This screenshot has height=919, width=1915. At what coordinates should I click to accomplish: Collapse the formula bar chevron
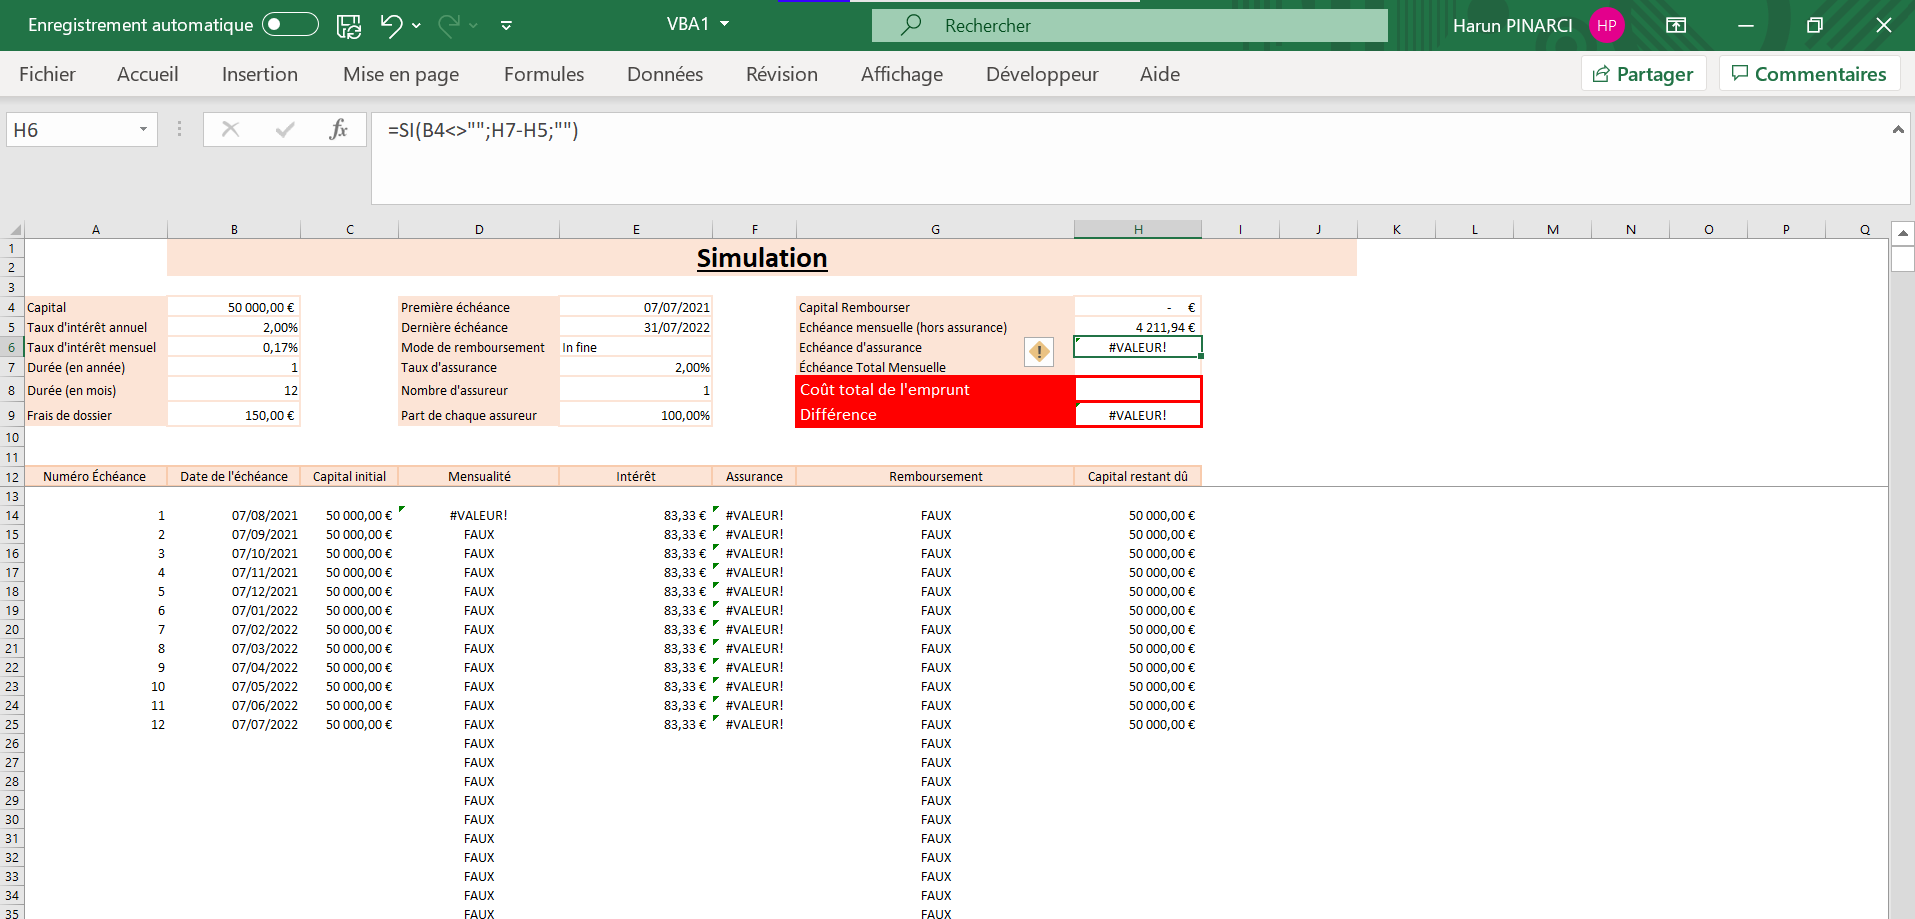[1898, 129]
